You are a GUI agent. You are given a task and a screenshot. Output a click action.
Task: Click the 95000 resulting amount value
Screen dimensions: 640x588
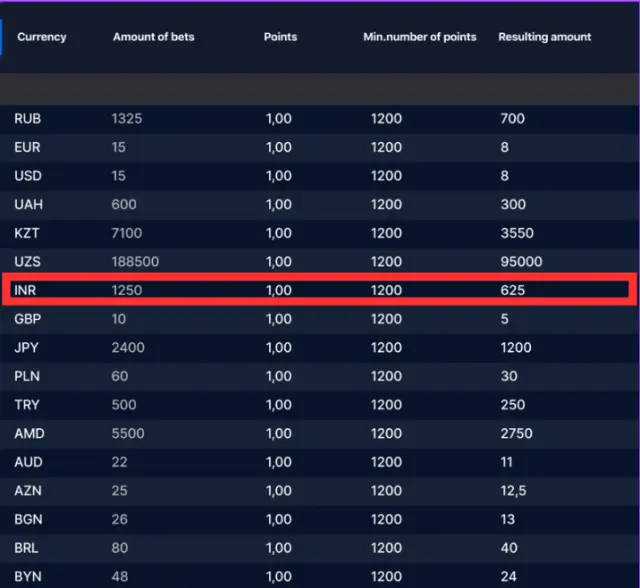click(x=520, y=262)
